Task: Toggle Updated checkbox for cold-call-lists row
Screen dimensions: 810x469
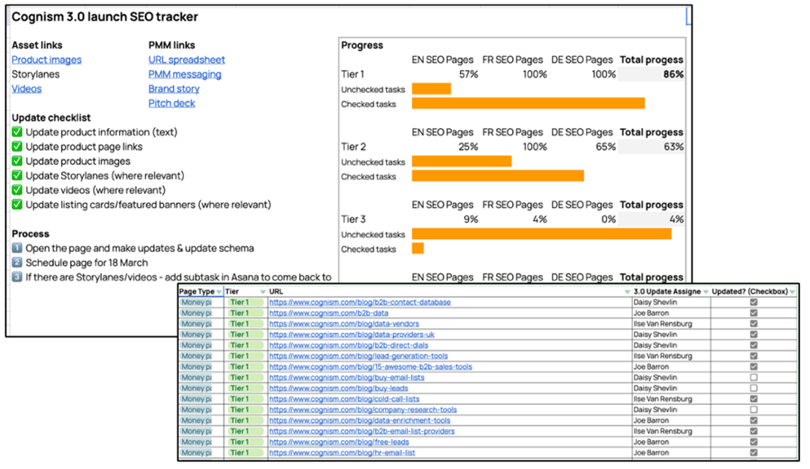Action: (x=754, y=399)
